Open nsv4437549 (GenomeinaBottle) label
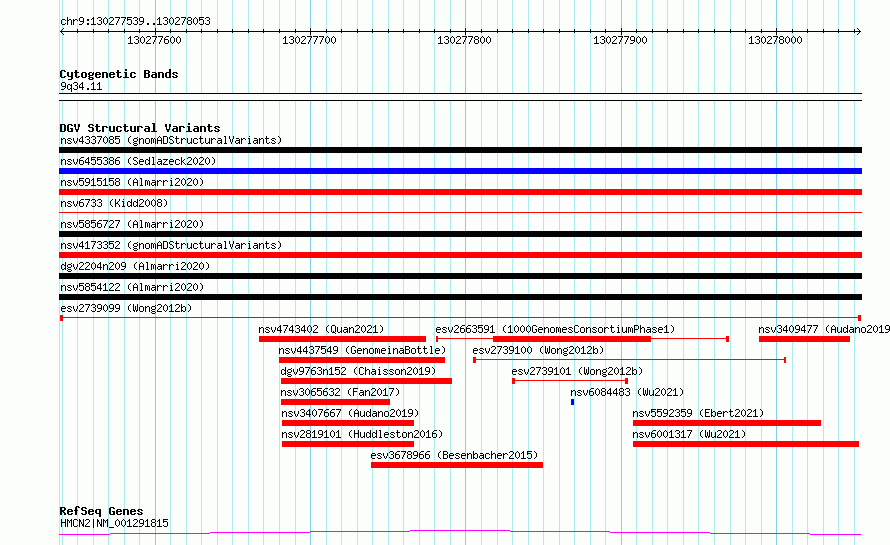Viewport: 890px width, 545px height. [362, 350]
